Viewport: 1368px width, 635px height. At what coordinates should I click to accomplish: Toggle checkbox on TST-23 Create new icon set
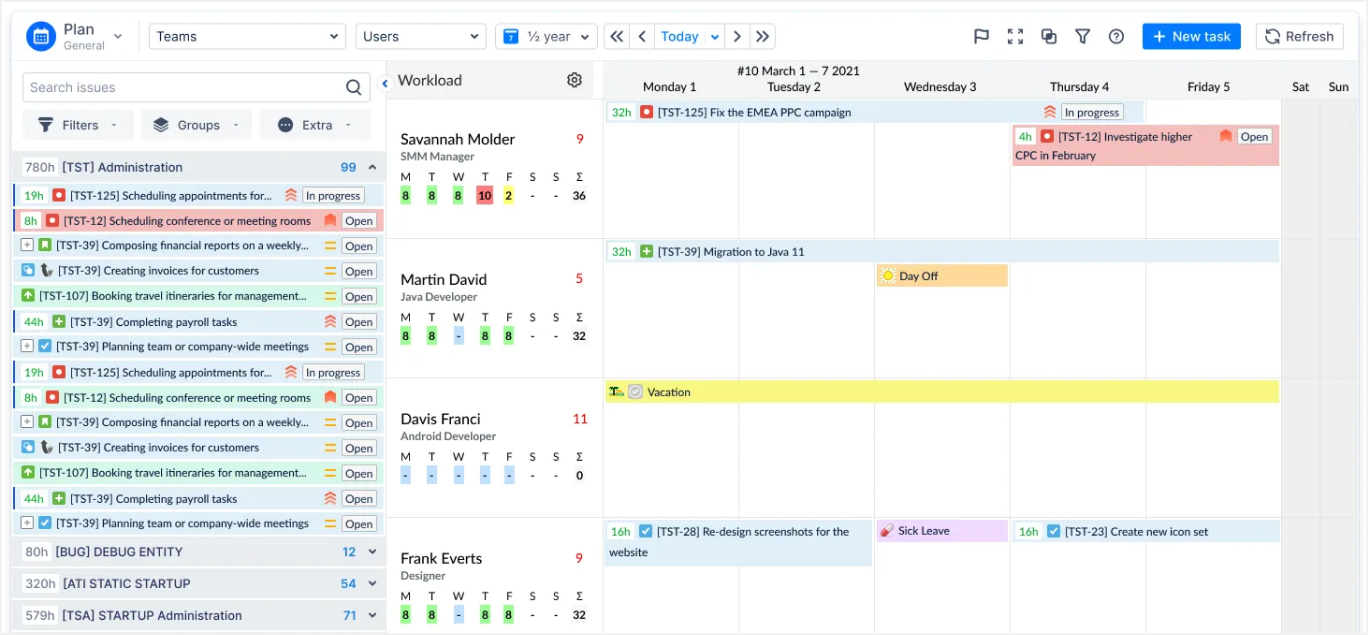(x=1053, y=532)
